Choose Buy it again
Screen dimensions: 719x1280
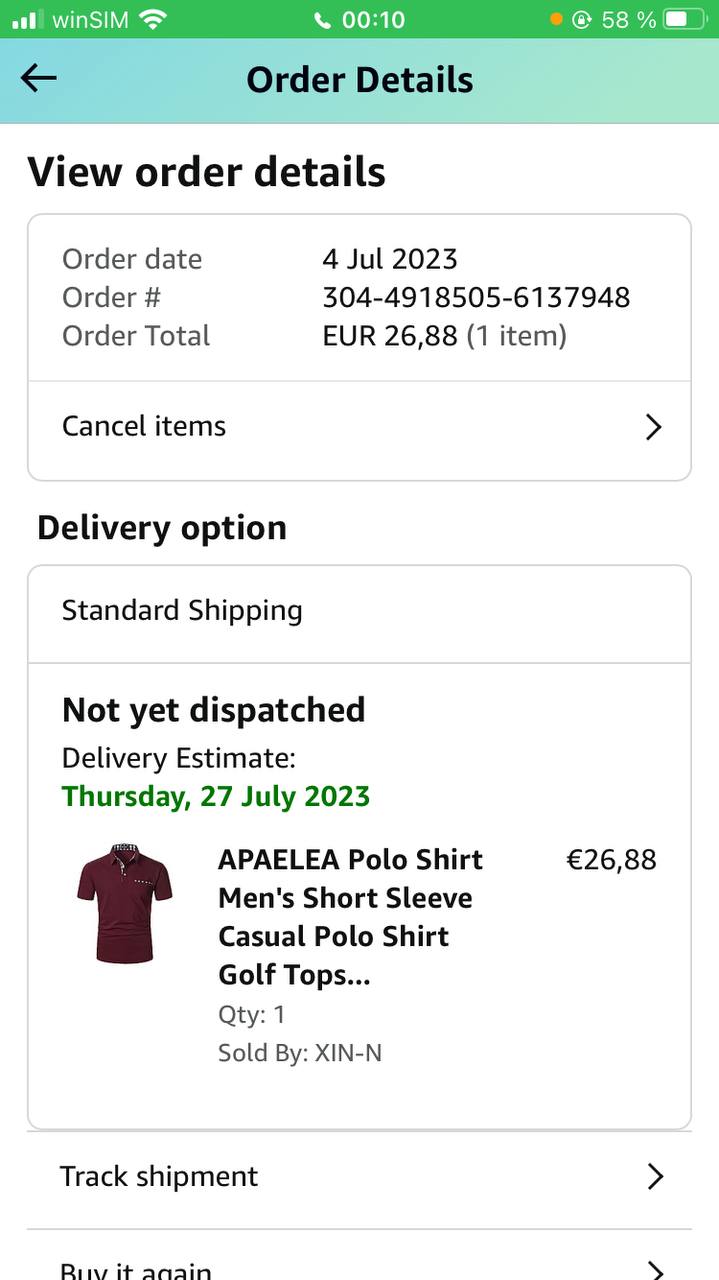click(136, 1270)
